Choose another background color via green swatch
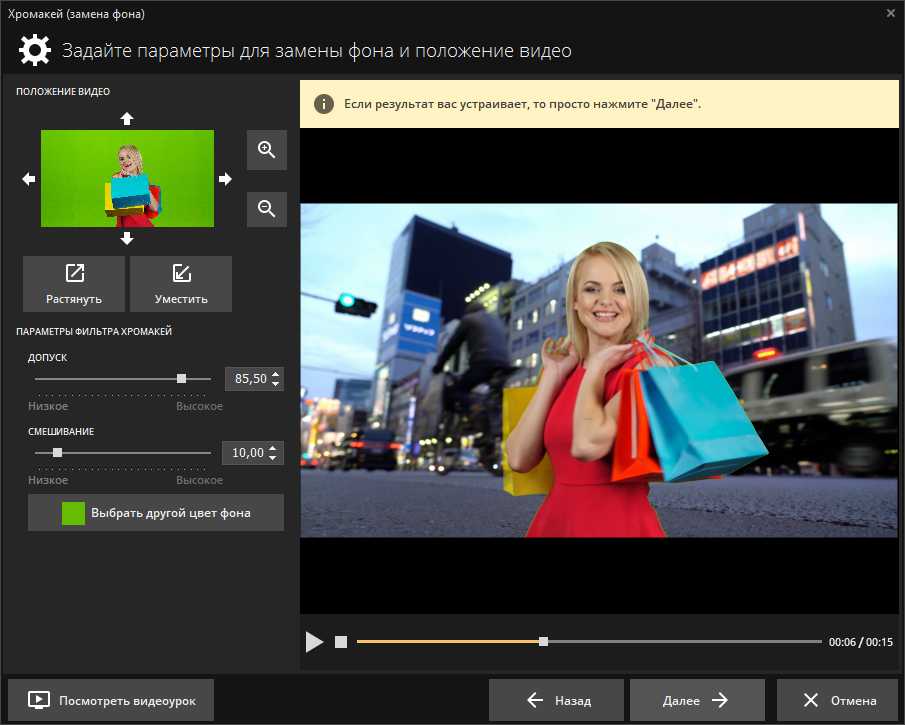 click(x=74, y=513)
